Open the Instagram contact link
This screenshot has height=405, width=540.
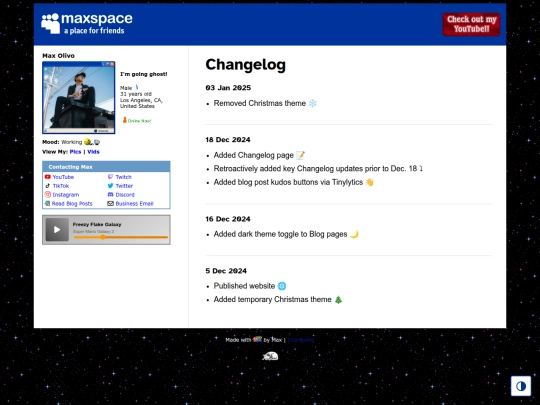[x=65, y=195]
